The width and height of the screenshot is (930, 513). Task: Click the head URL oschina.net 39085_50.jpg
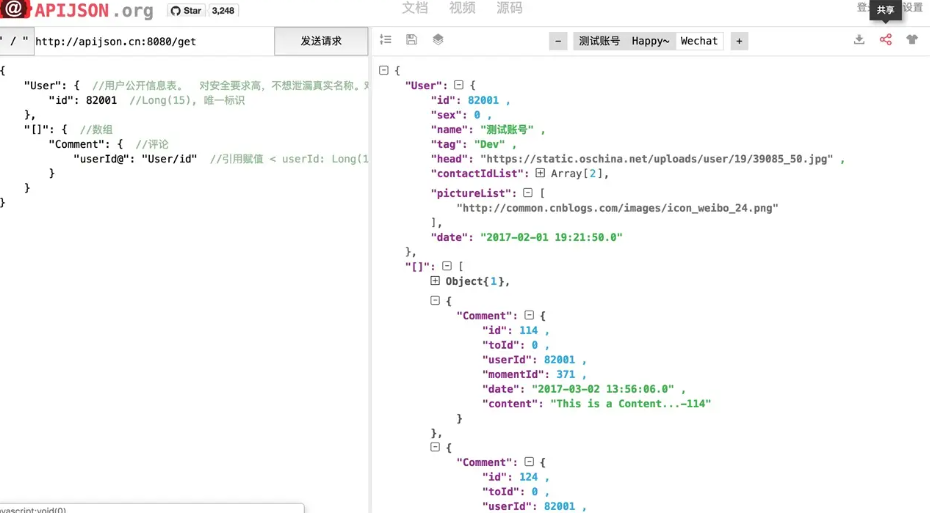click(x=657, y=159)
